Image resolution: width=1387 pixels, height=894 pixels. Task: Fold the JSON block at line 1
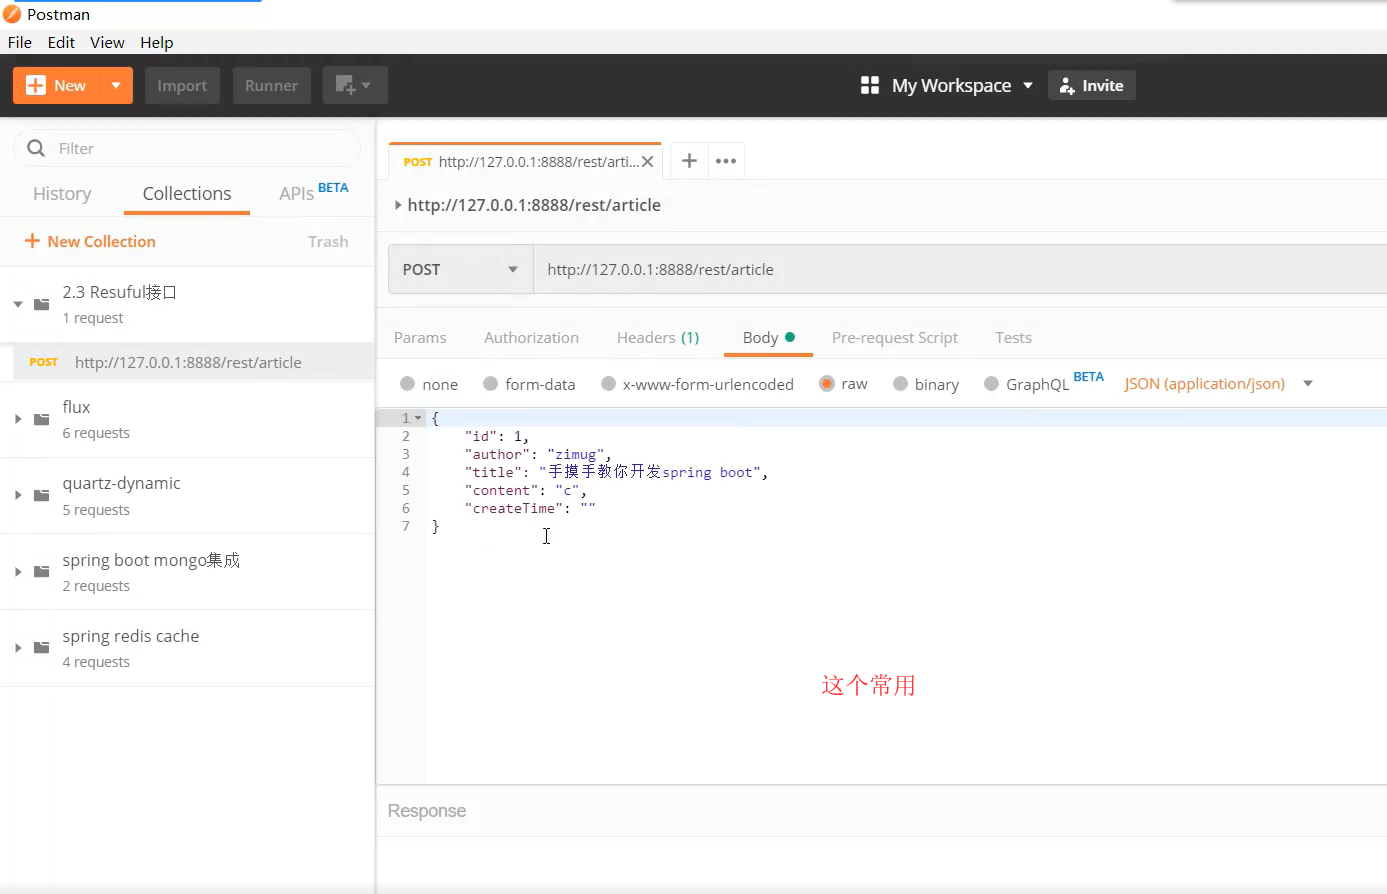point(418,418)
